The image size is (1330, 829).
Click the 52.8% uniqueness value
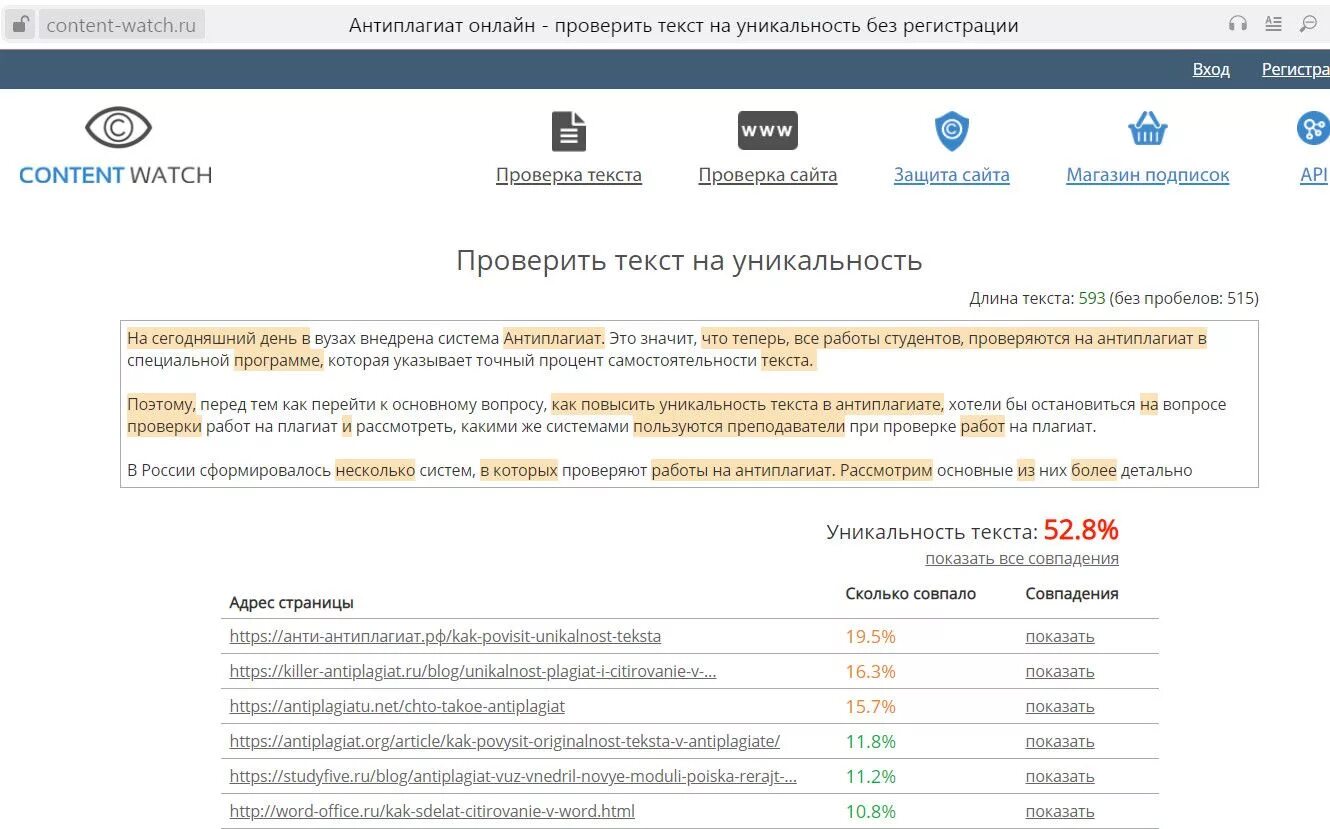[1081, 530]
